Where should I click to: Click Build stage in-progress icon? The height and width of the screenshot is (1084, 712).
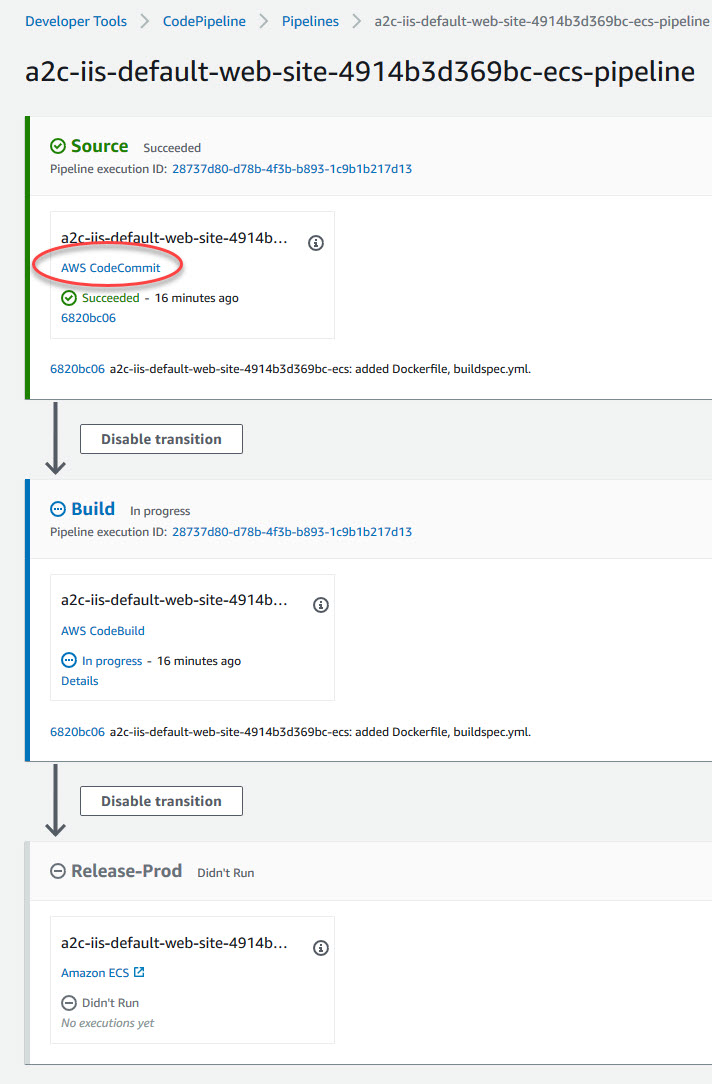[x=58, y=509]
